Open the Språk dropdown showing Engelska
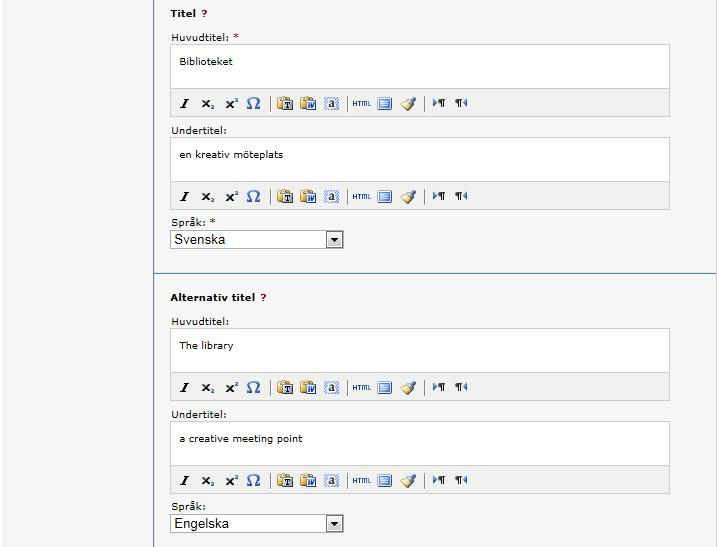Screen dimensions: 717x547 pos(257,524)
